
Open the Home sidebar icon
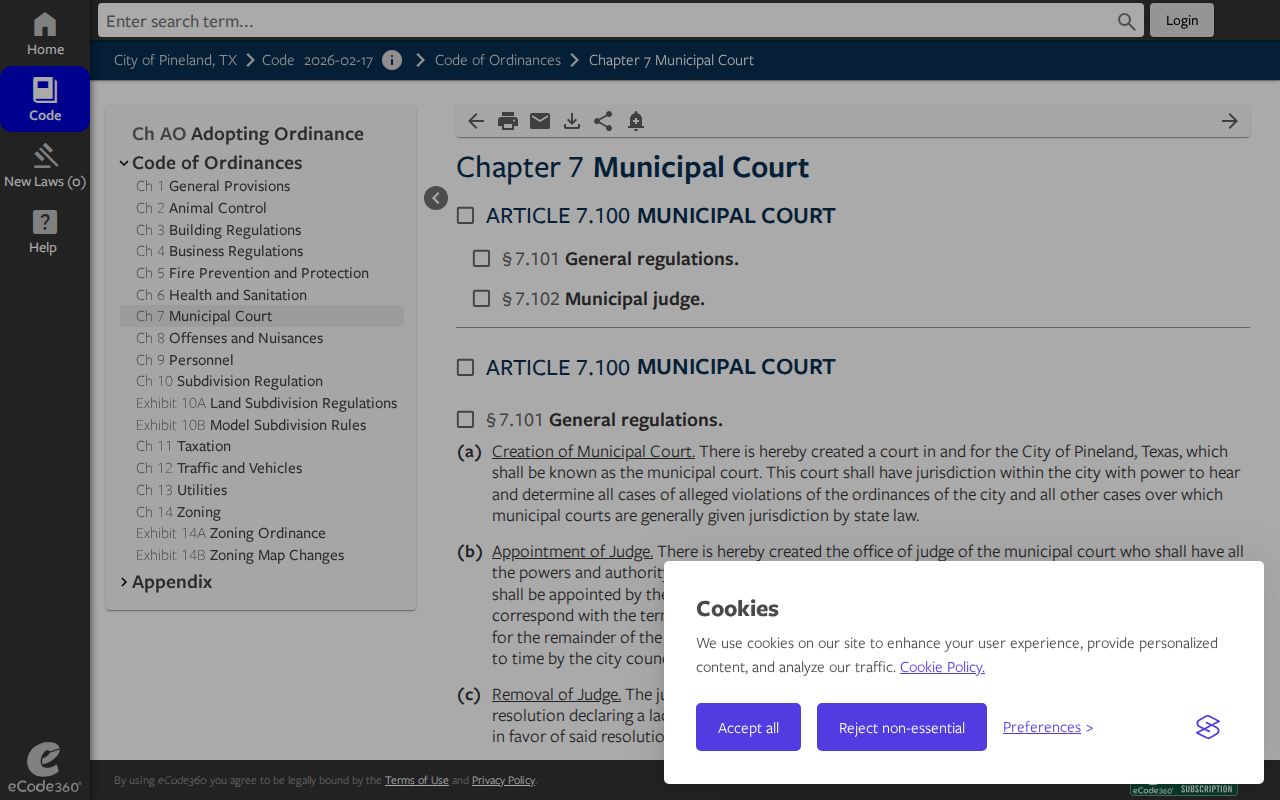tap(45, 34)
